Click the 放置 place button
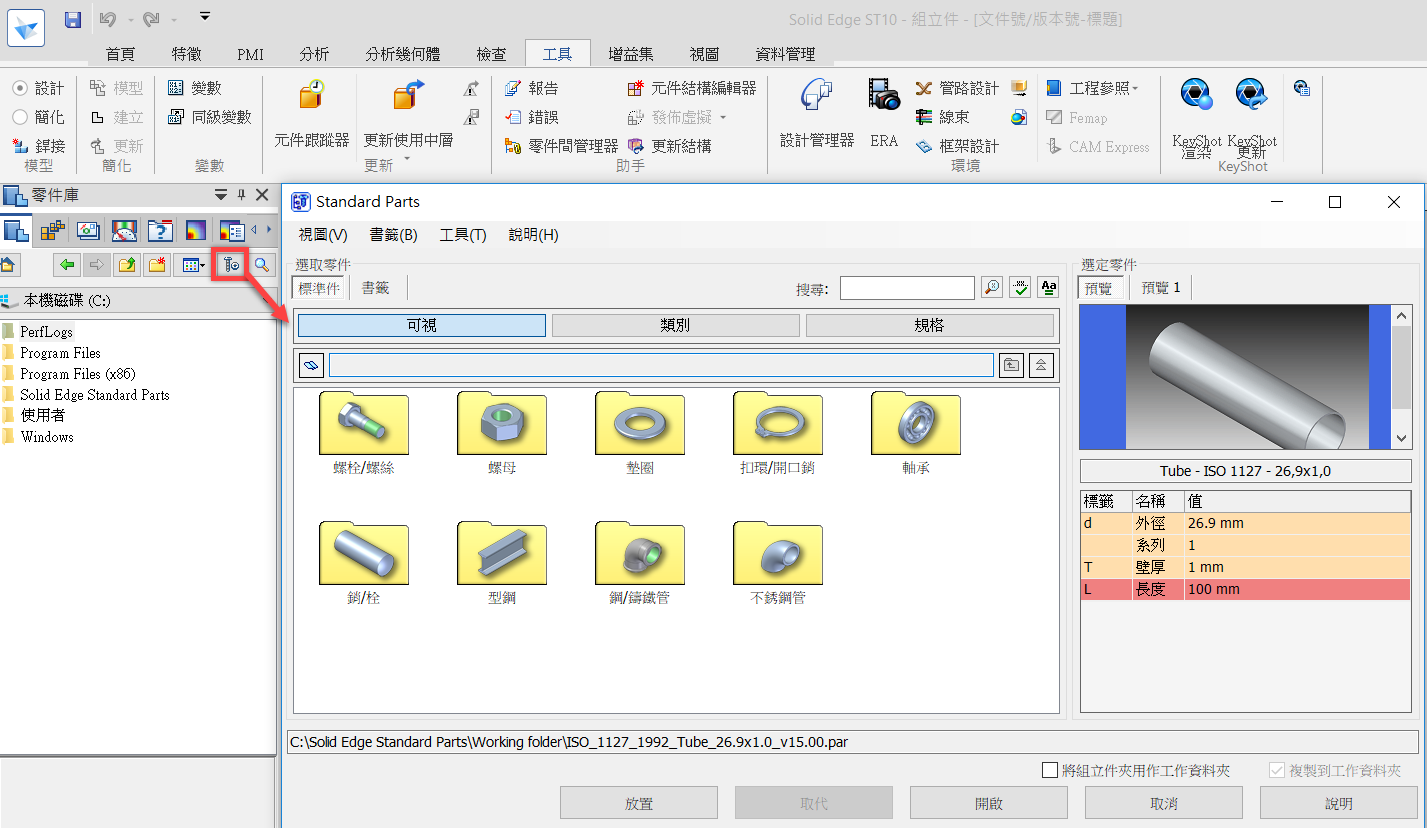The image size is (1427, 828). [x=639, y=803]
